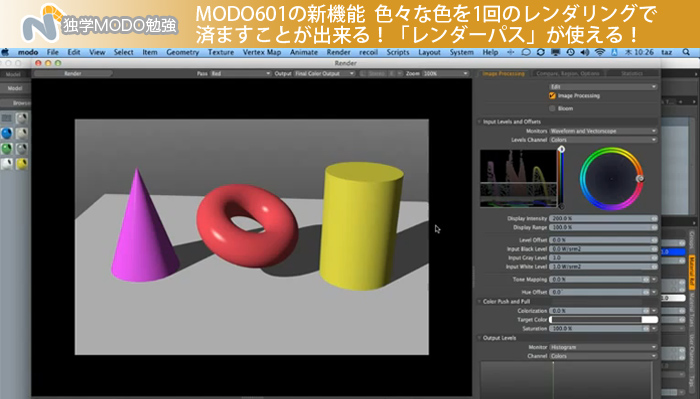Screen dimensions: 700x399
Task: Select the green sphere material preset
Action: [7, 148]
